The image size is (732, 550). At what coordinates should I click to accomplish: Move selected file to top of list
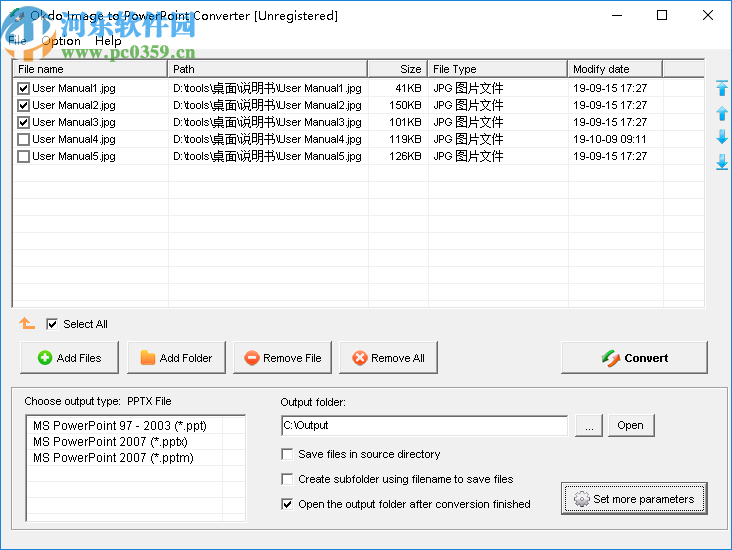[x=722, y=88]
